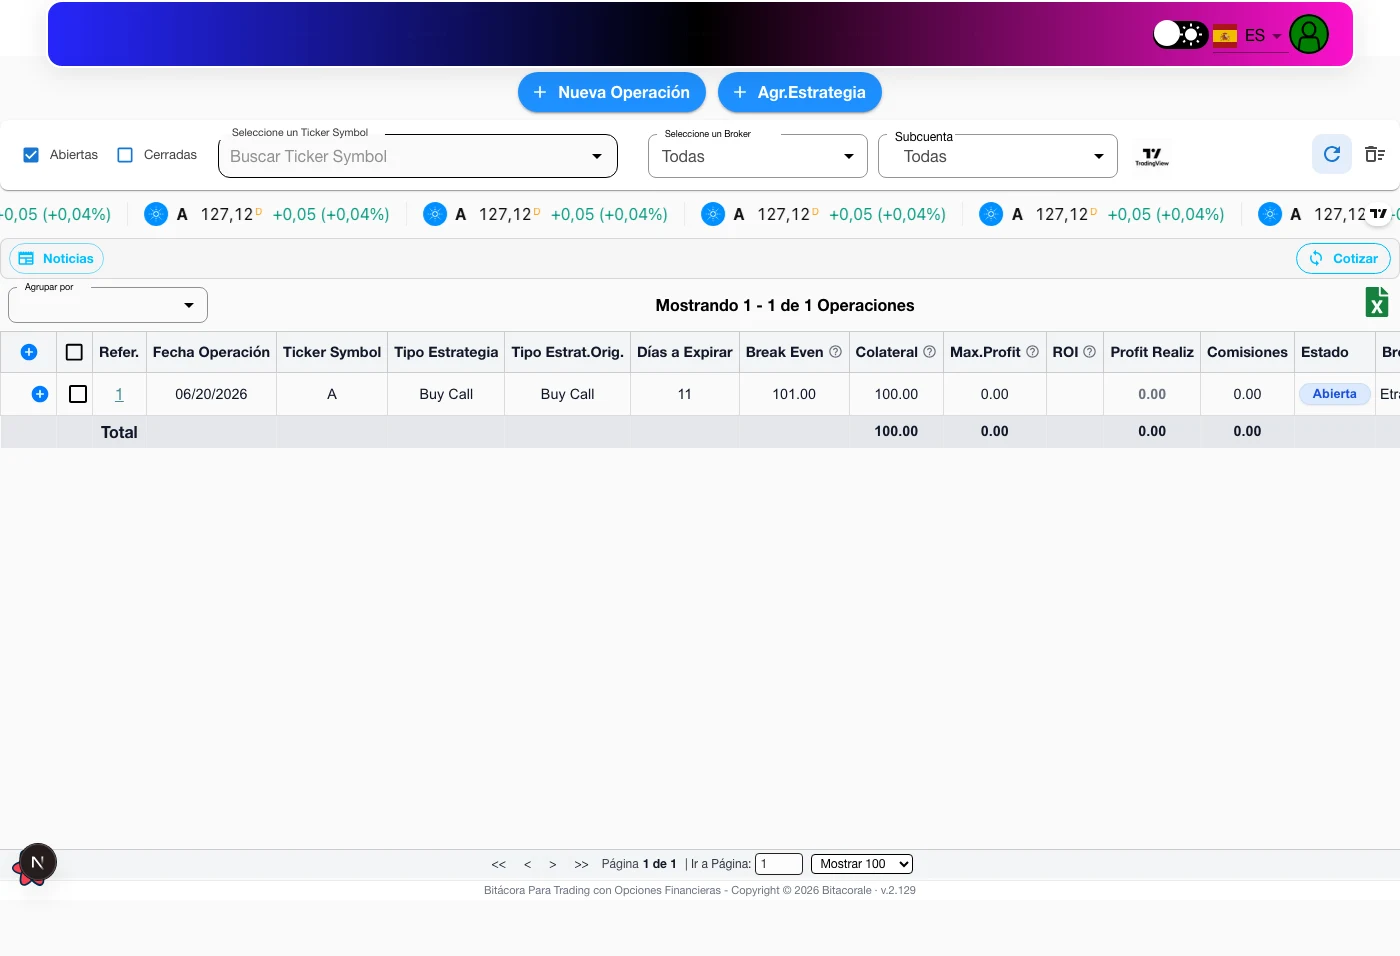Check the Cerradas checkbox
The height and width of the screenshot is (956, 1400).
(x=125, y=155)
